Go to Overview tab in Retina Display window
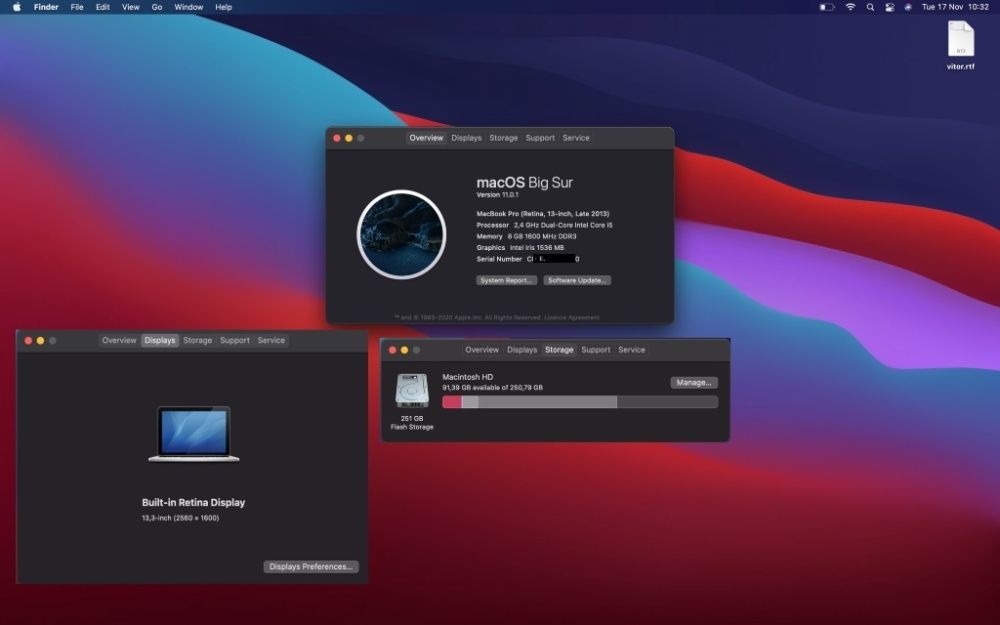 (x=119, y=341)
